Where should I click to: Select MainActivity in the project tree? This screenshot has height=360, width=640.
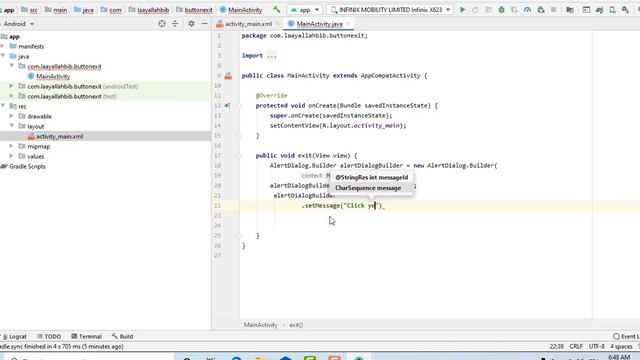pyautogui.click(x=53, y=76)
